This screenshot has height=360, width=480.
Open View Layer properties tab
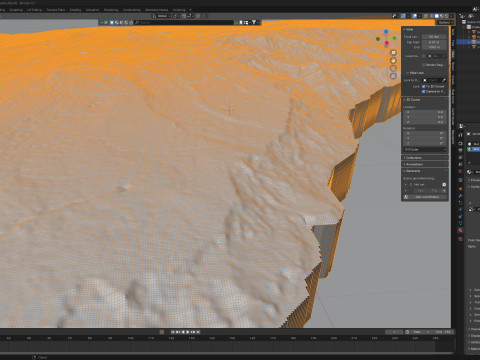pyautogui.click(x=460, y=158)
